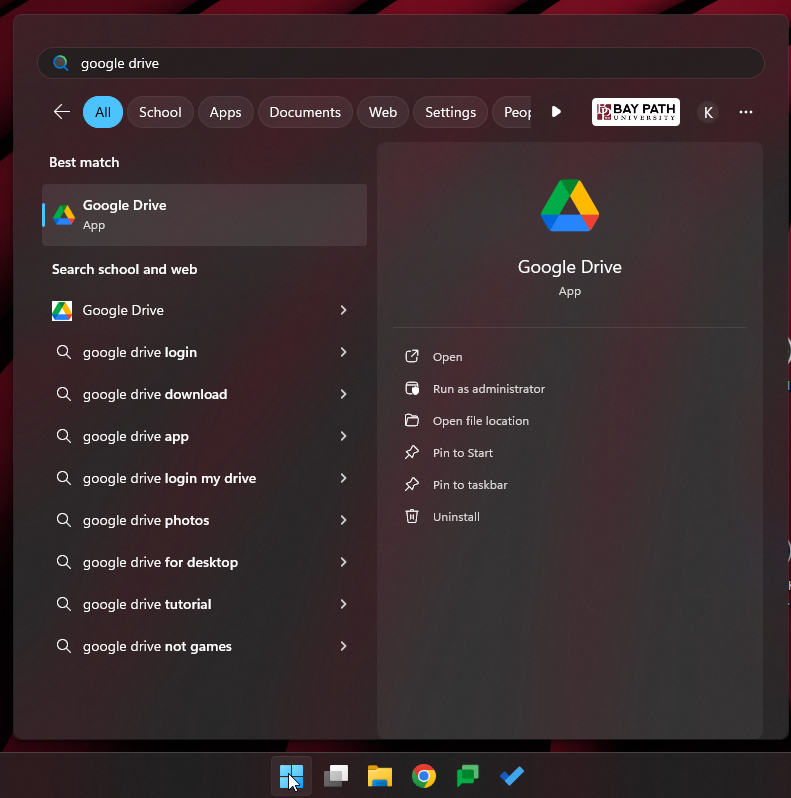Click the back arrow in search panel
The image size is (791, 798).
pyautogui.click(x=62, y=112)
